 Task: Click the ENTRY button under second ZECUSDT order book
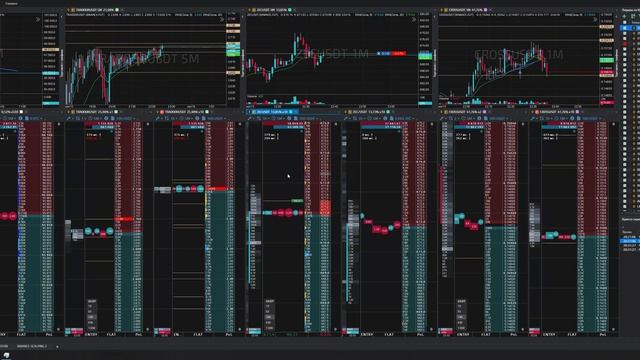click(367, 334)
